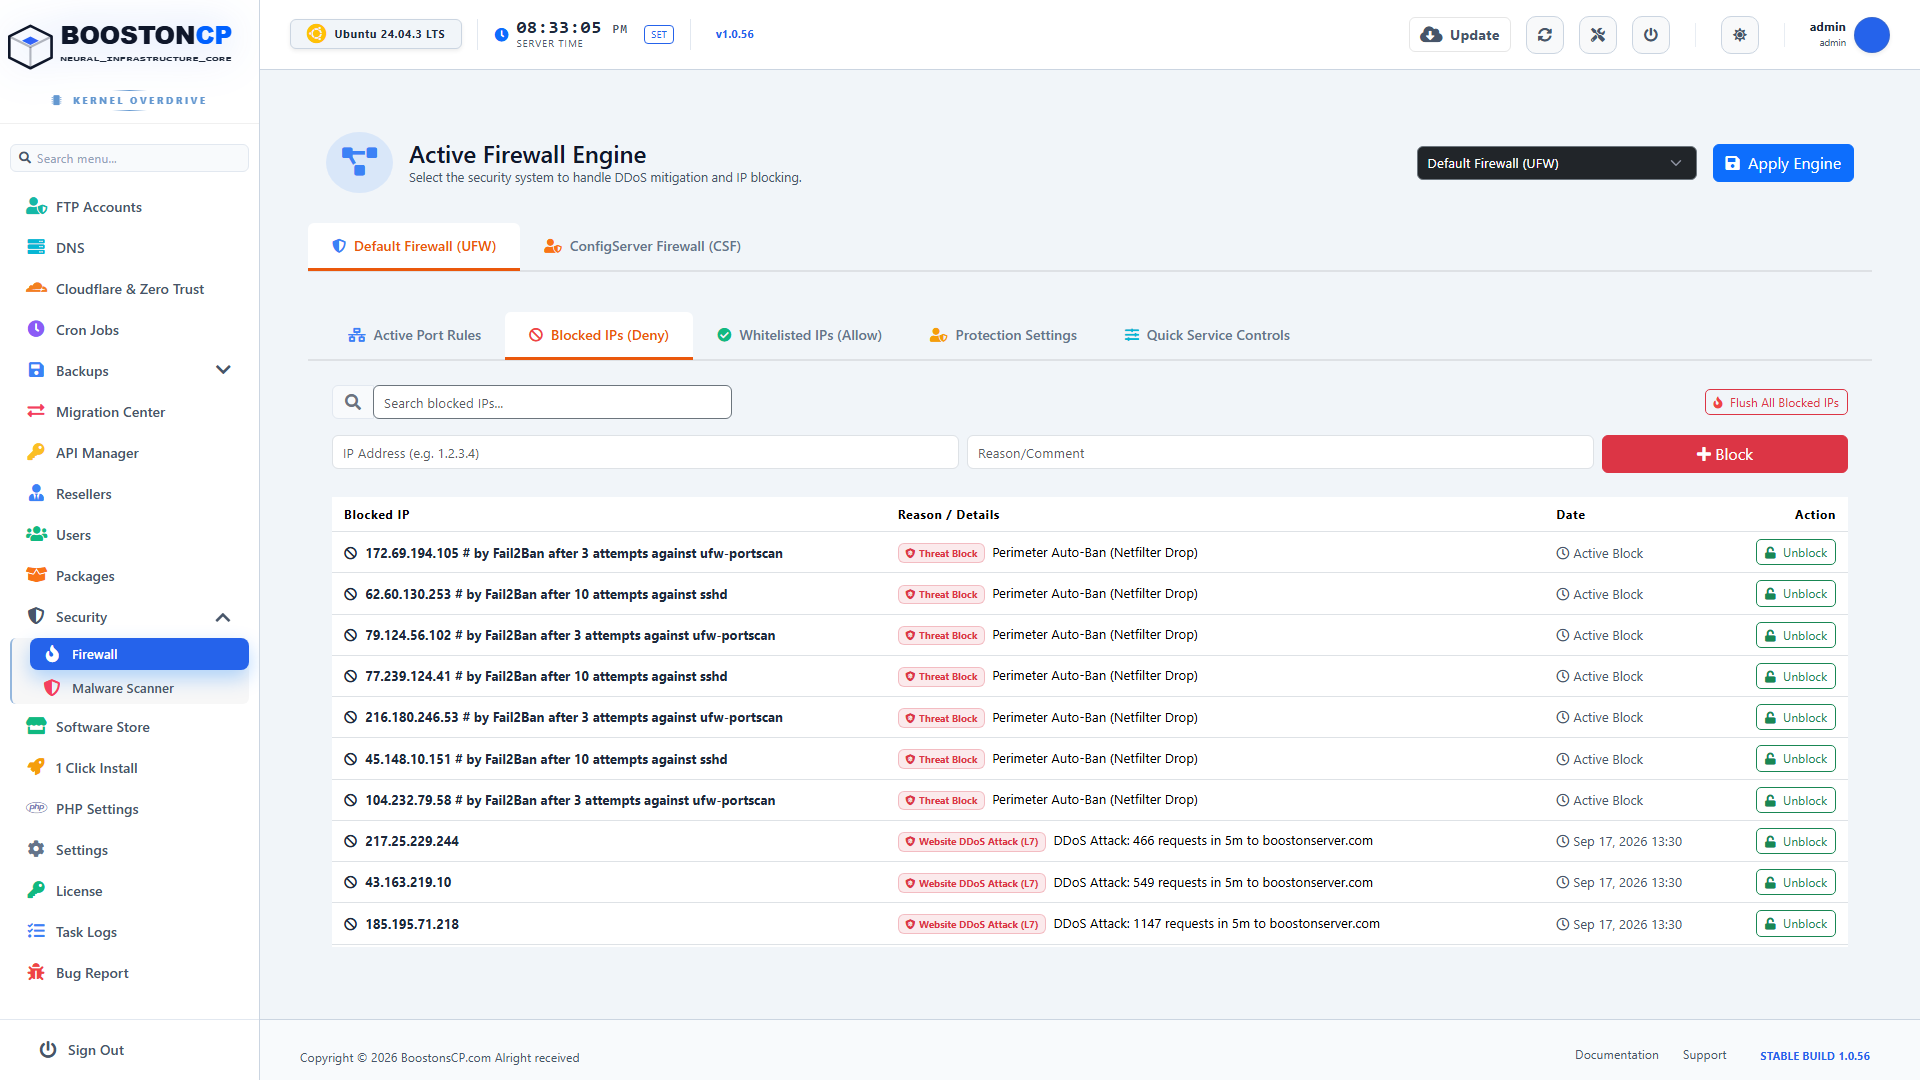Focus the Search blocked IPs field

pyautogui.click(x=552, y=402)
